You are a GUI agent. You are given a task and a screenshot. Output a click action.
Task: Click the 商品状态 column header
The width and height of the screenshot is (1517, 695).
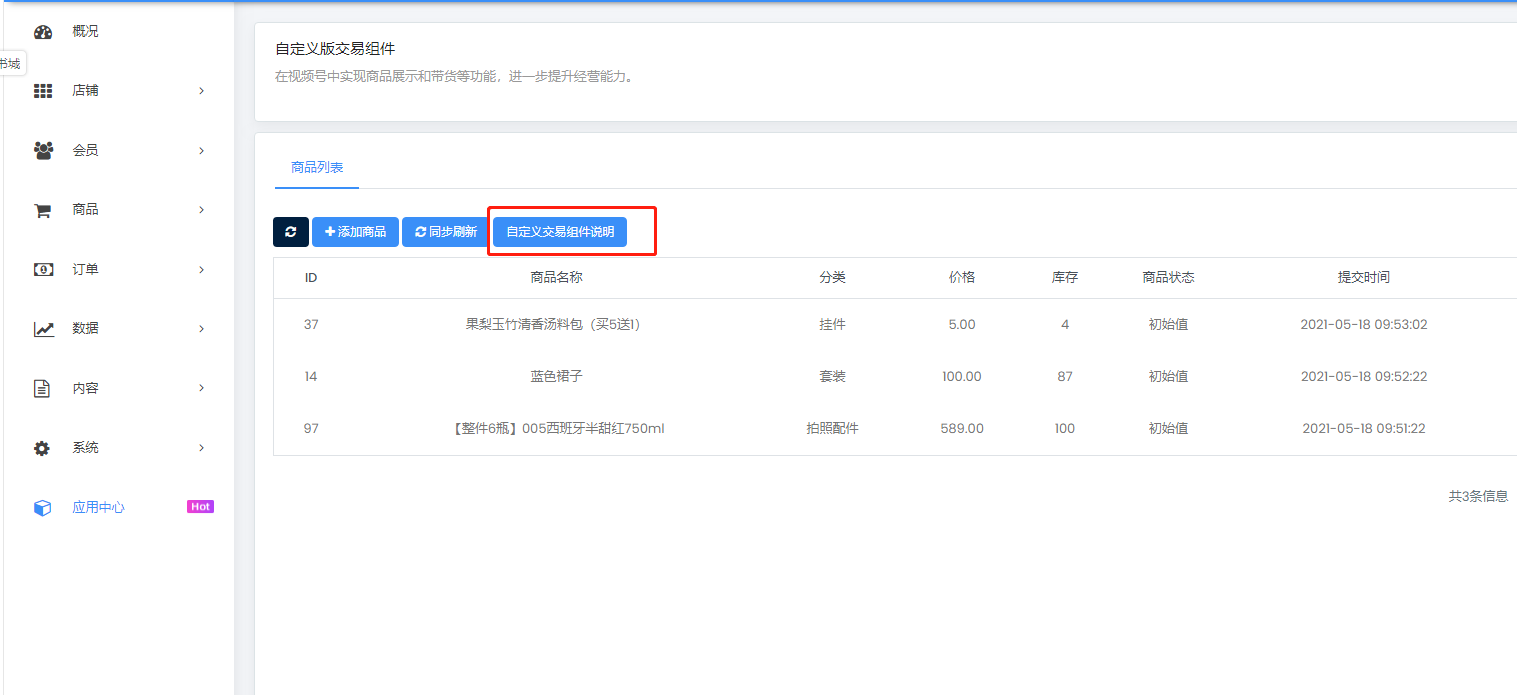(1168, 277)
